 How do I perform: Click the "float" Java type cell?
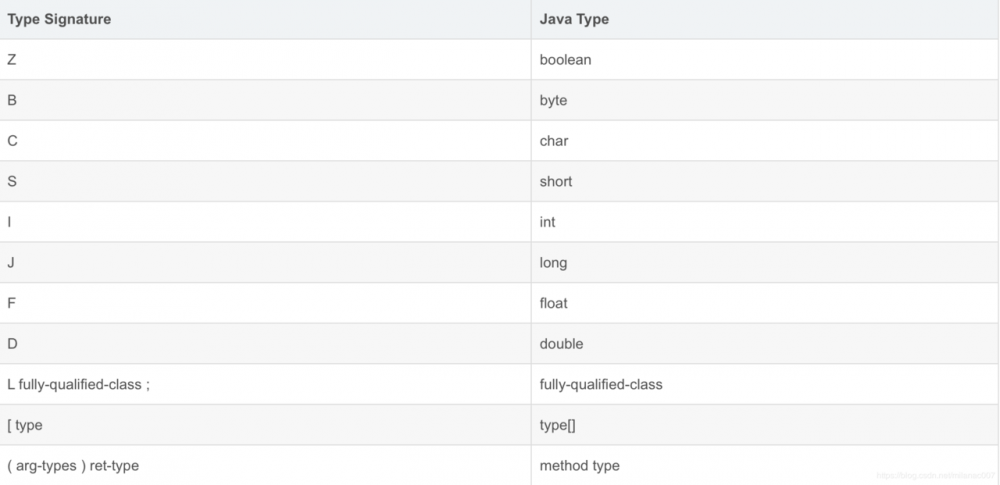(x=554, y=303)
